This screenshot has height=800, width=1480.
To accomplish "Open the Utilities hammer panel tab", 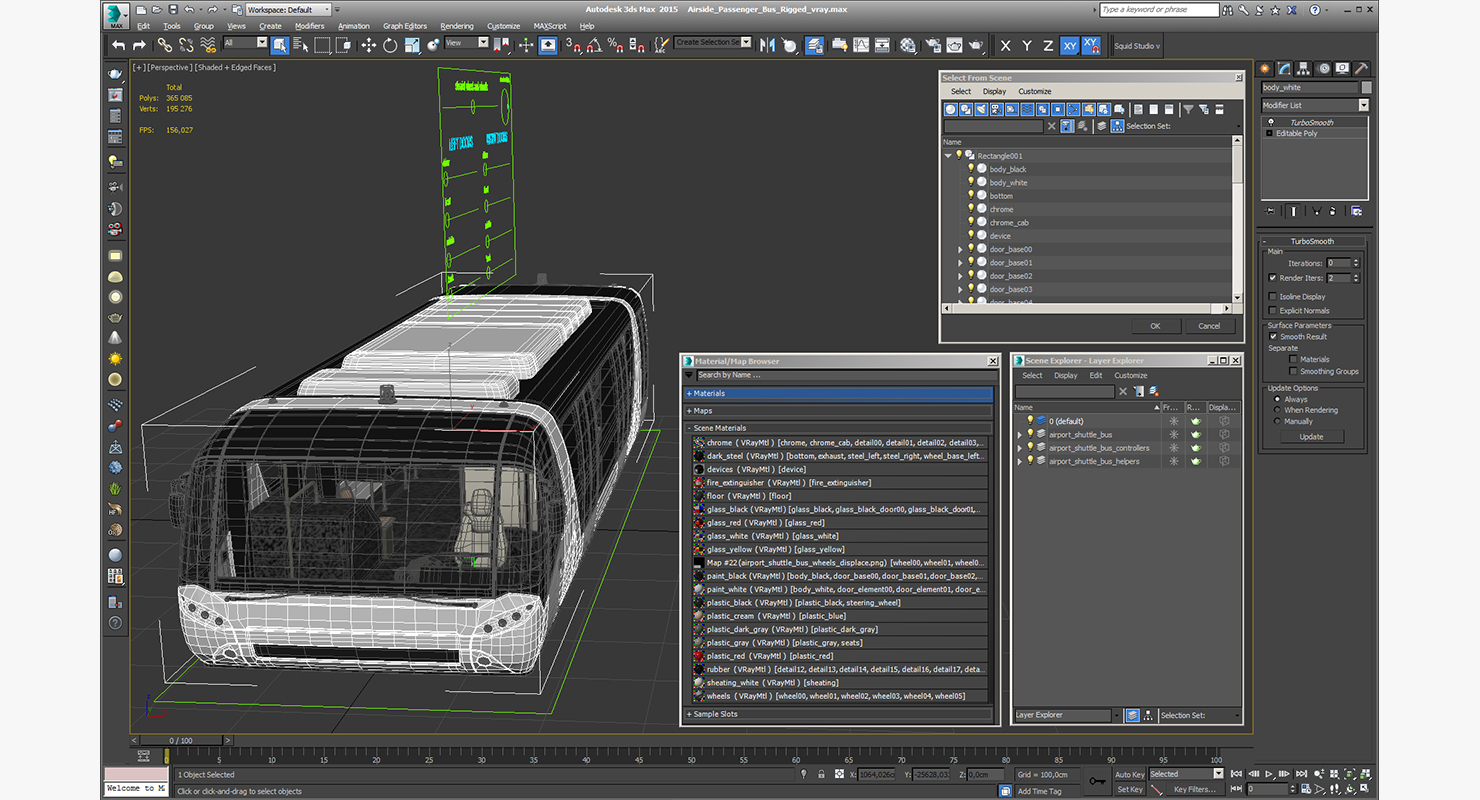I will pyautogui.click(x=1362, y=68).
